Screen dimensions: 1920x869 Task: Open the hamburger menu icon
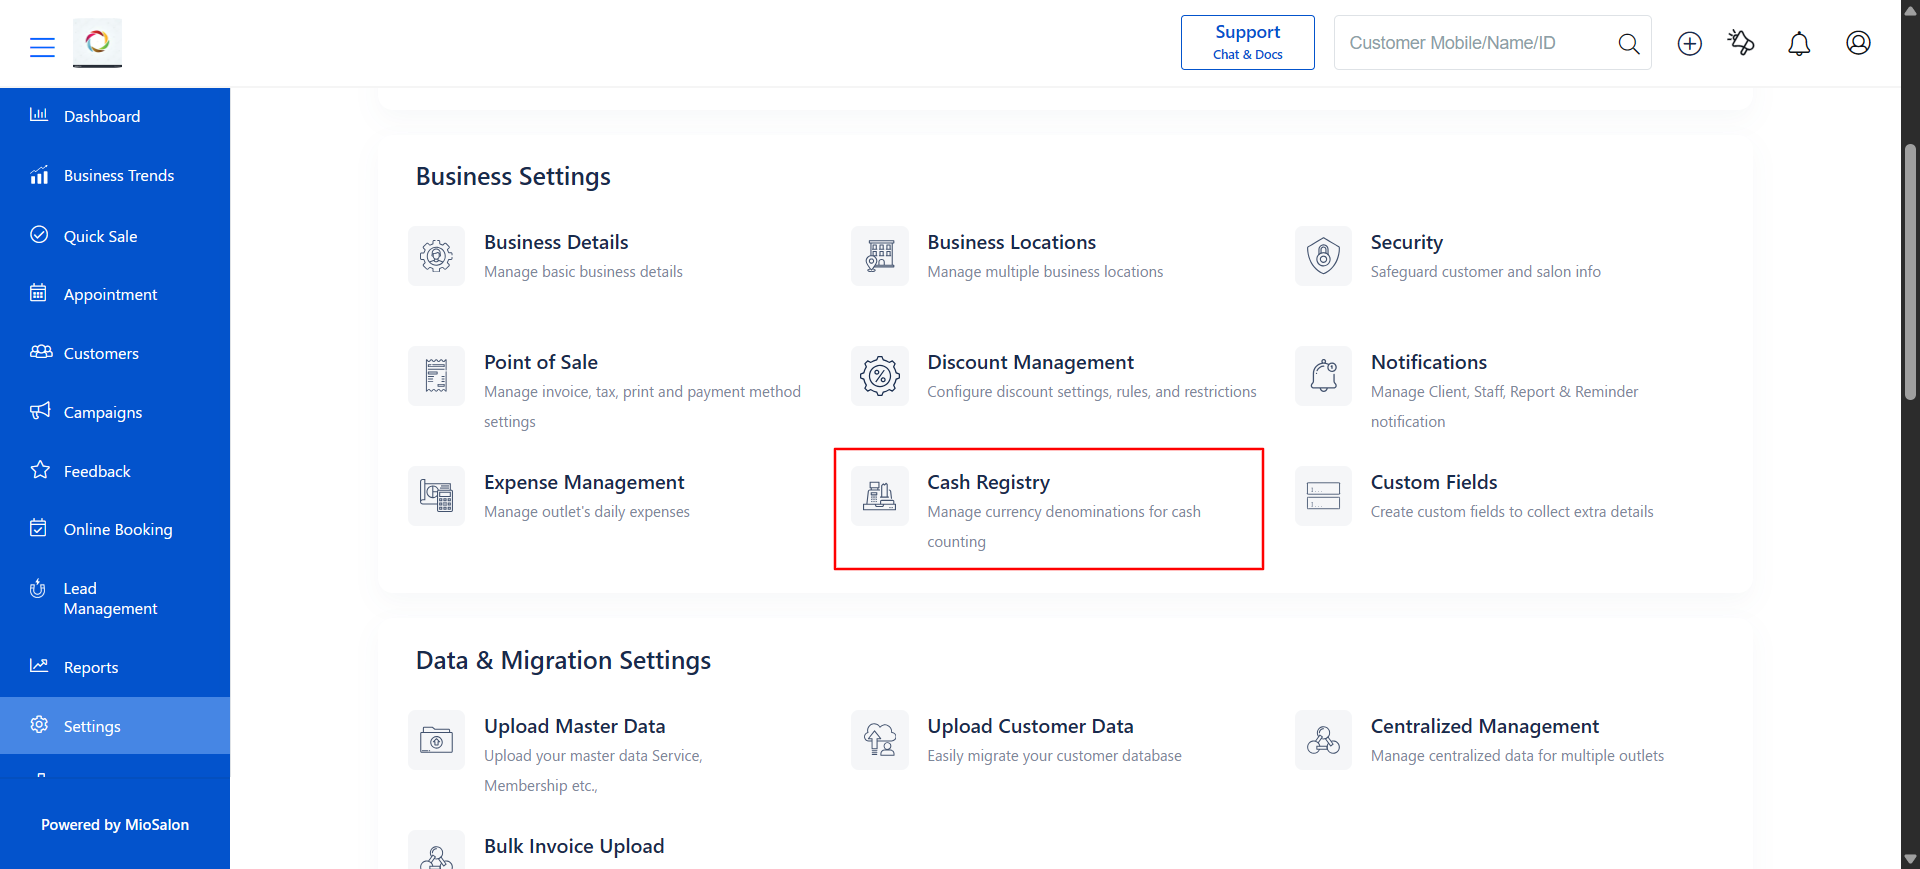42,47
